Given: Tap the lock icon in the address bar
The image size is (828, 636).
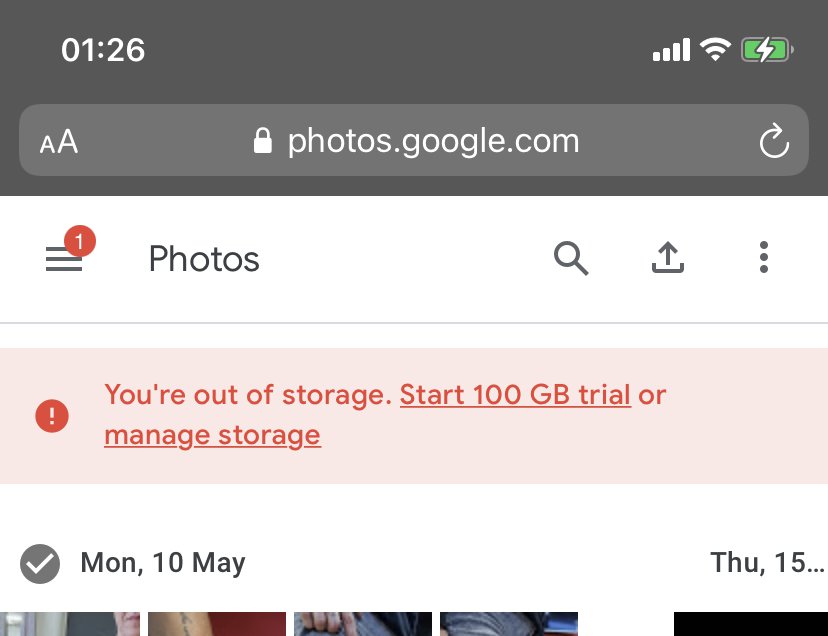Looking at the screenshot, I should (x=263, y=141).
